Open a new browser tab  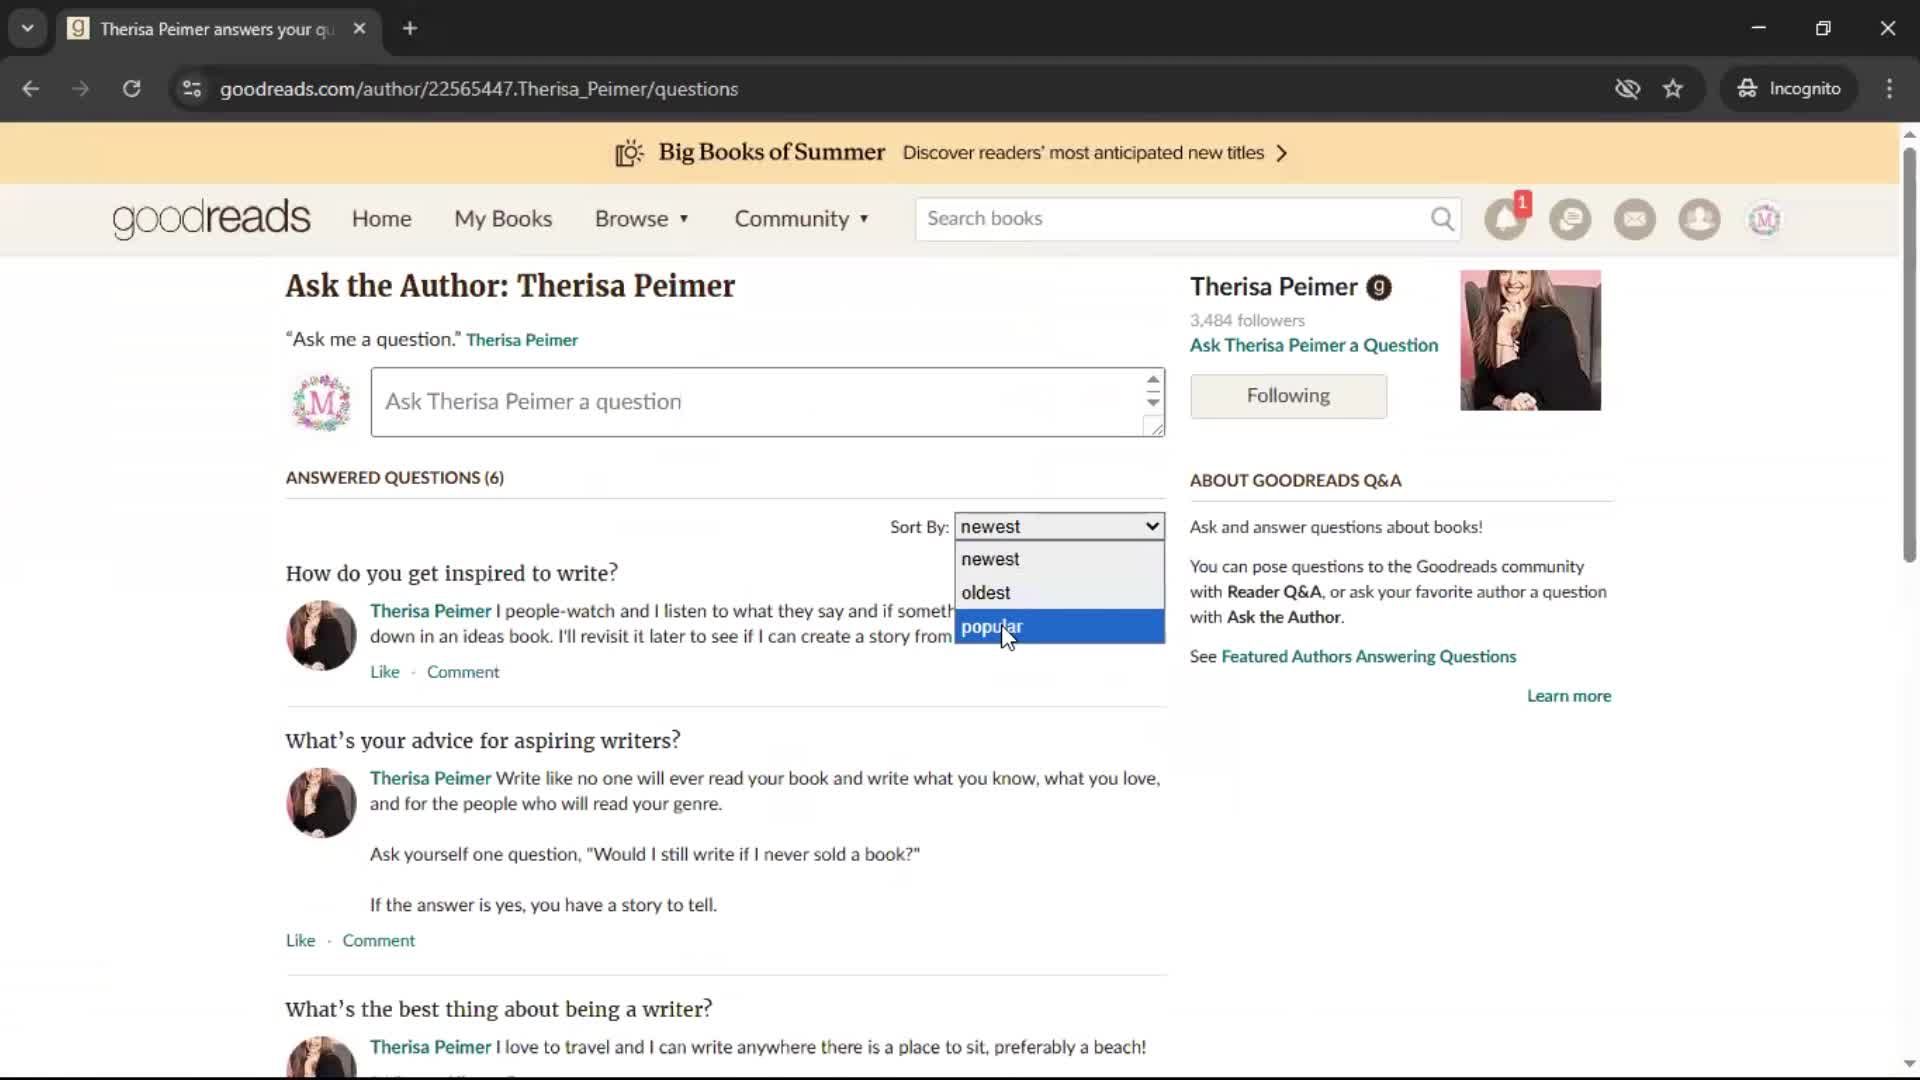[x=410, y=29]
